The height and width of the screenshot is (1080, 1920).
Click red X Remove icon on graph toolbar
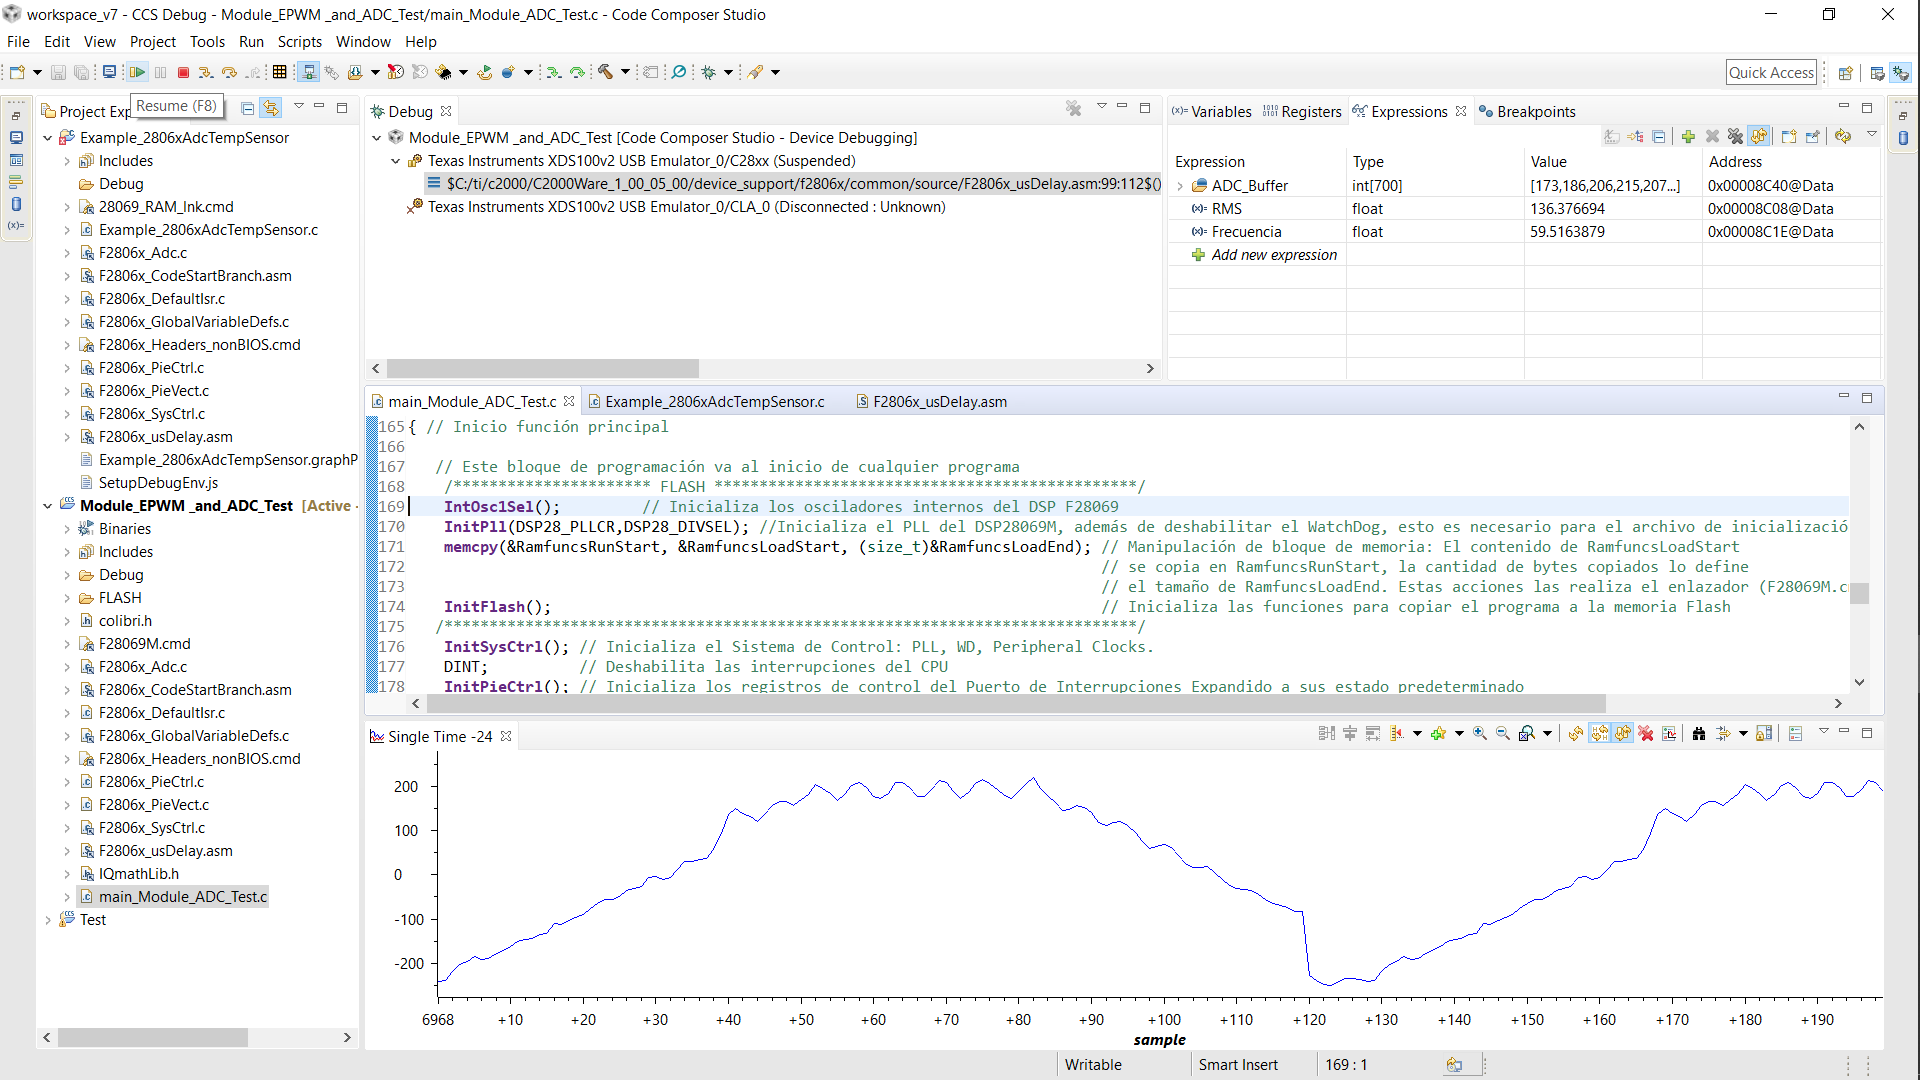(1646, 734)
